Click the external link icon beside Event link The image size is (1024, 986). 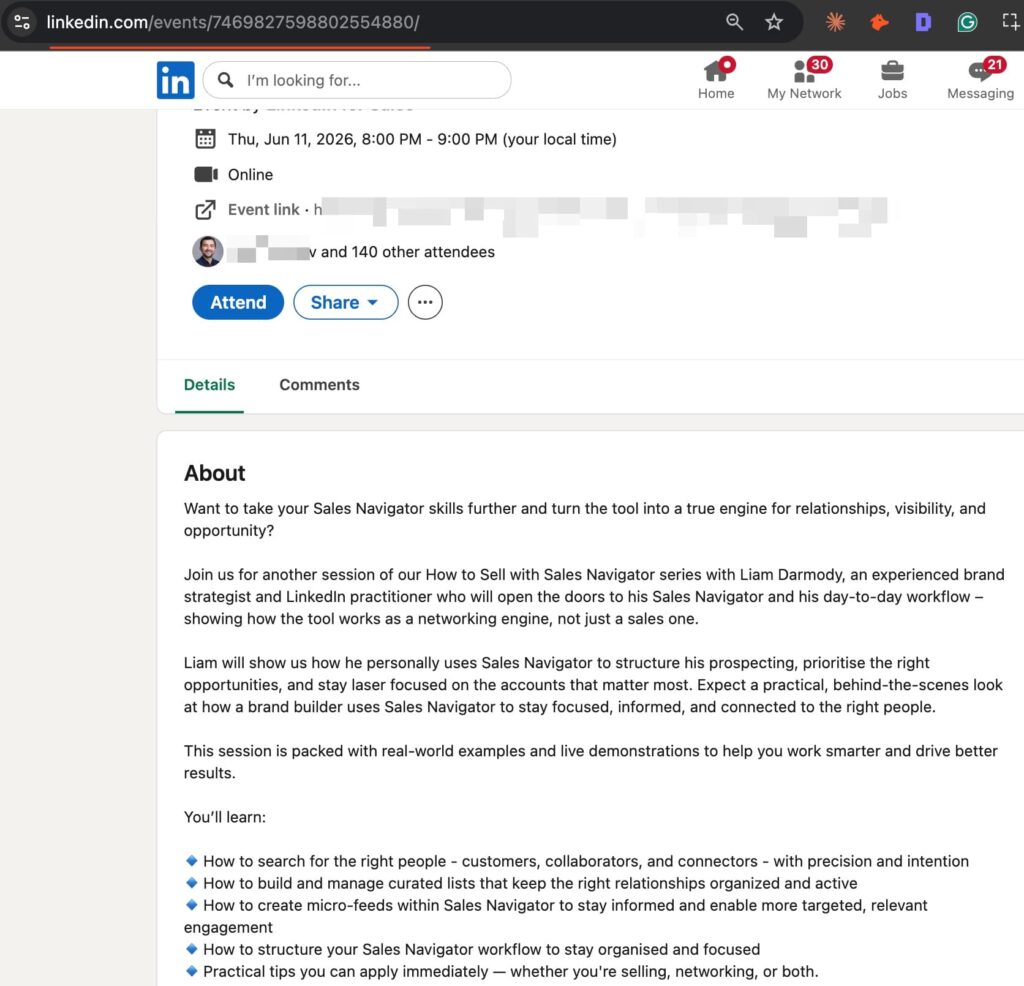click(x=205, y=210)
